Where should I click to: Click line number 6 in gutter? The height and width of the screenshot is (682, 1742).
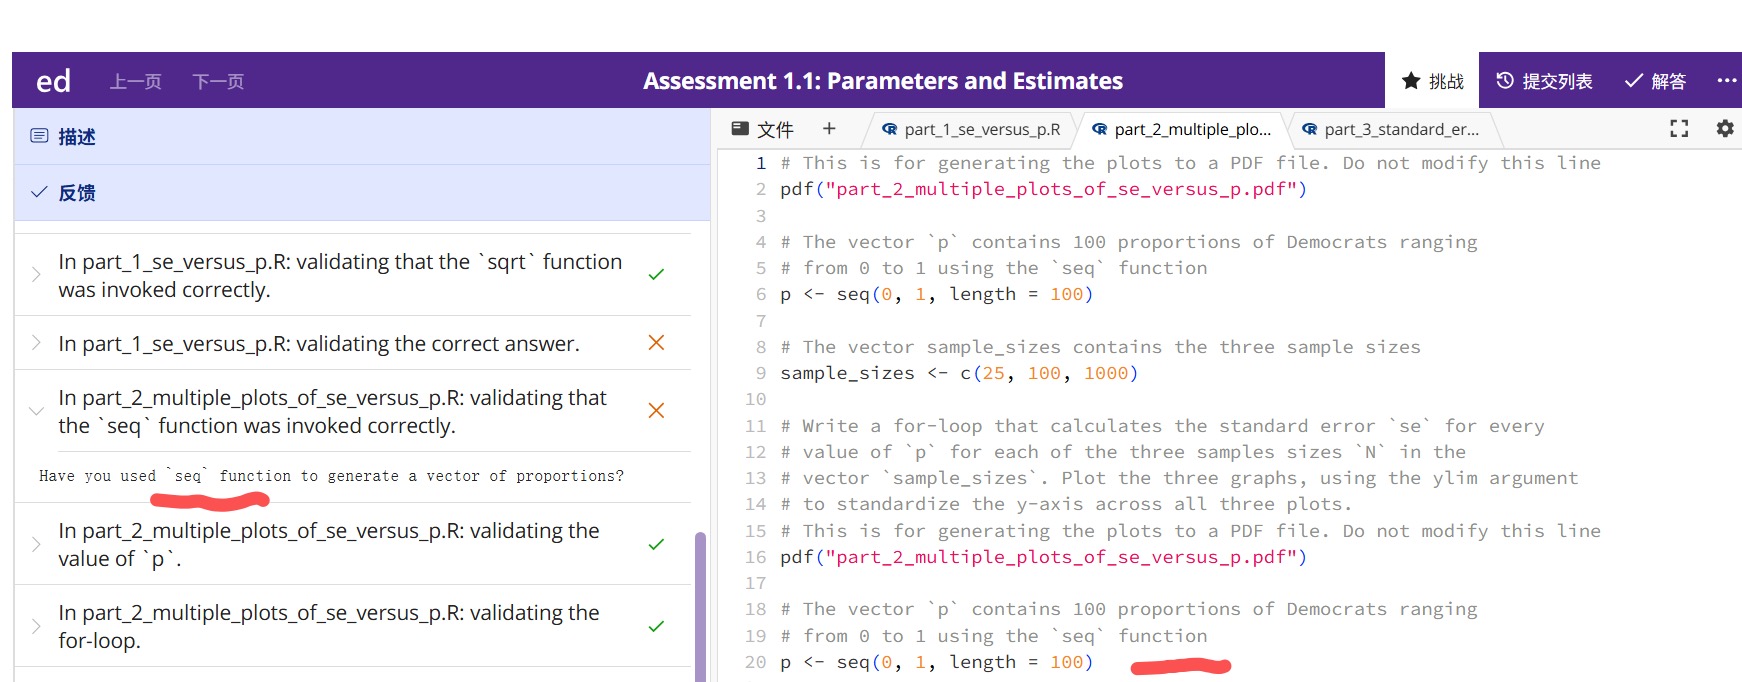761,294
